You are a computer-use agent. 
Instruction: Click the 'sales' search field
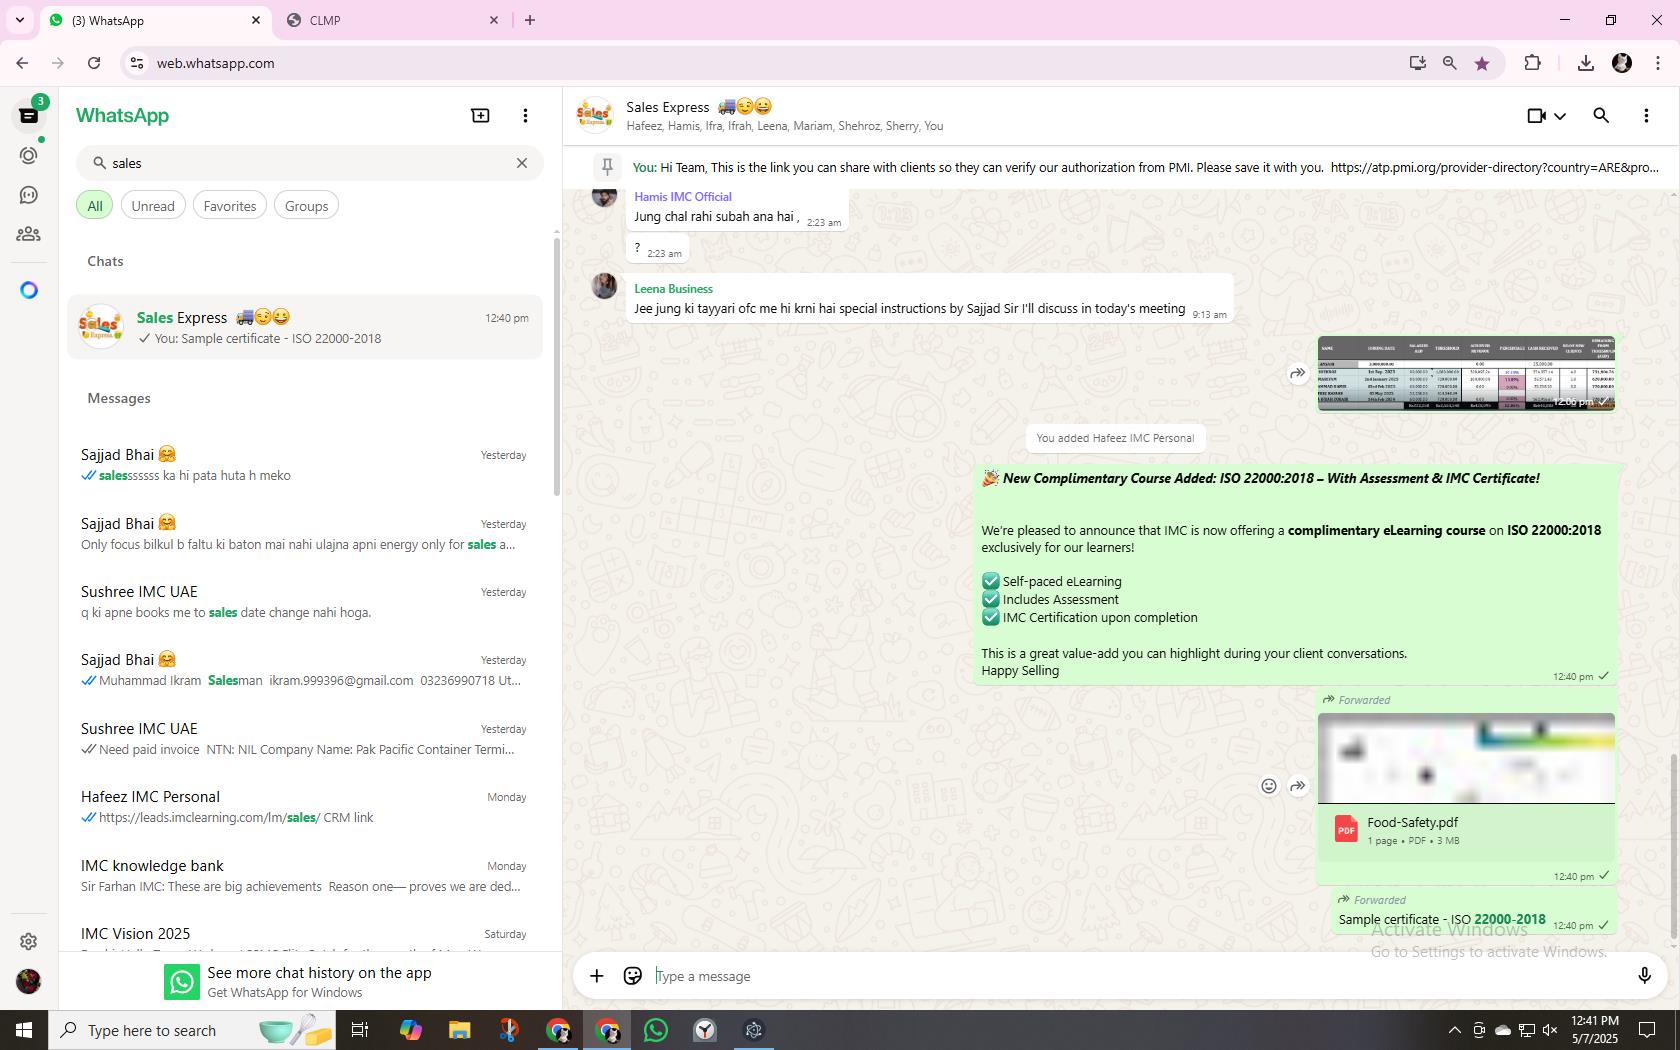[309, 163]
